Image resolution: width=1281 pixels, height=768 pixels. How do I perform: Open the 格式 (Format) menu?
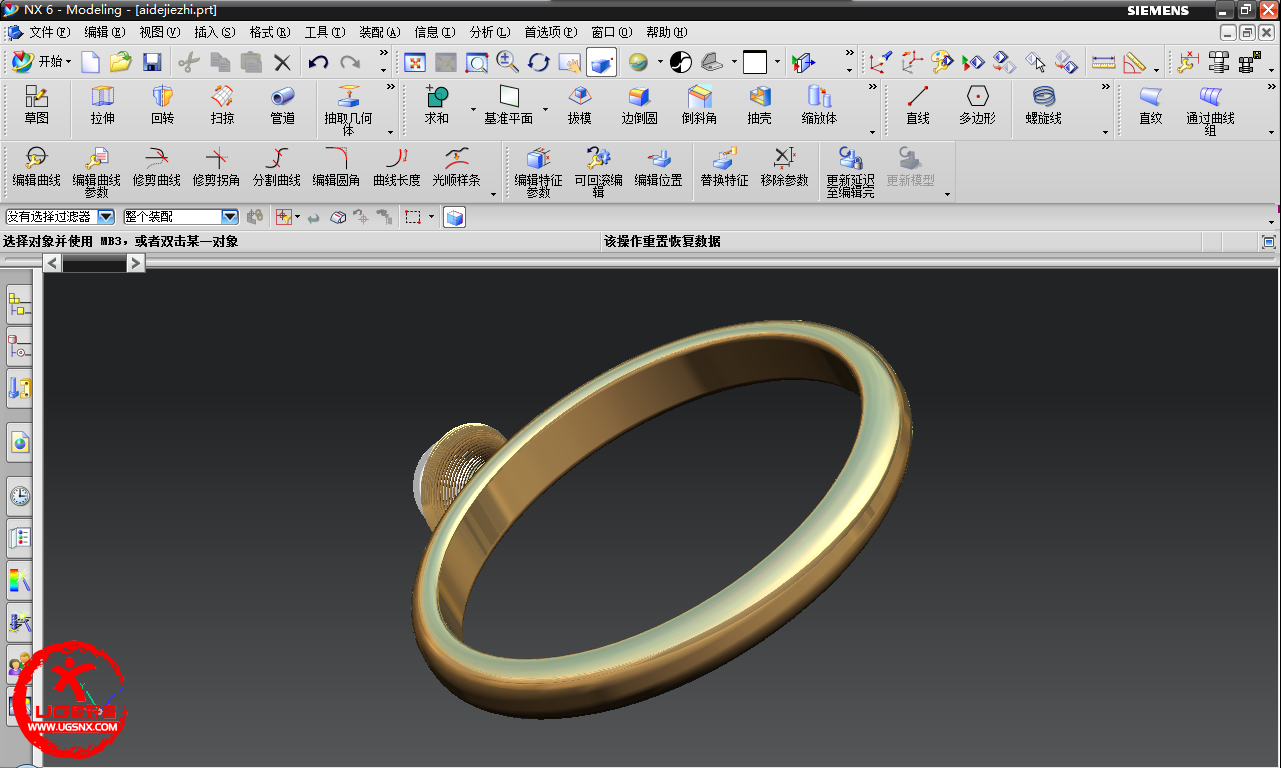[270, 33]
